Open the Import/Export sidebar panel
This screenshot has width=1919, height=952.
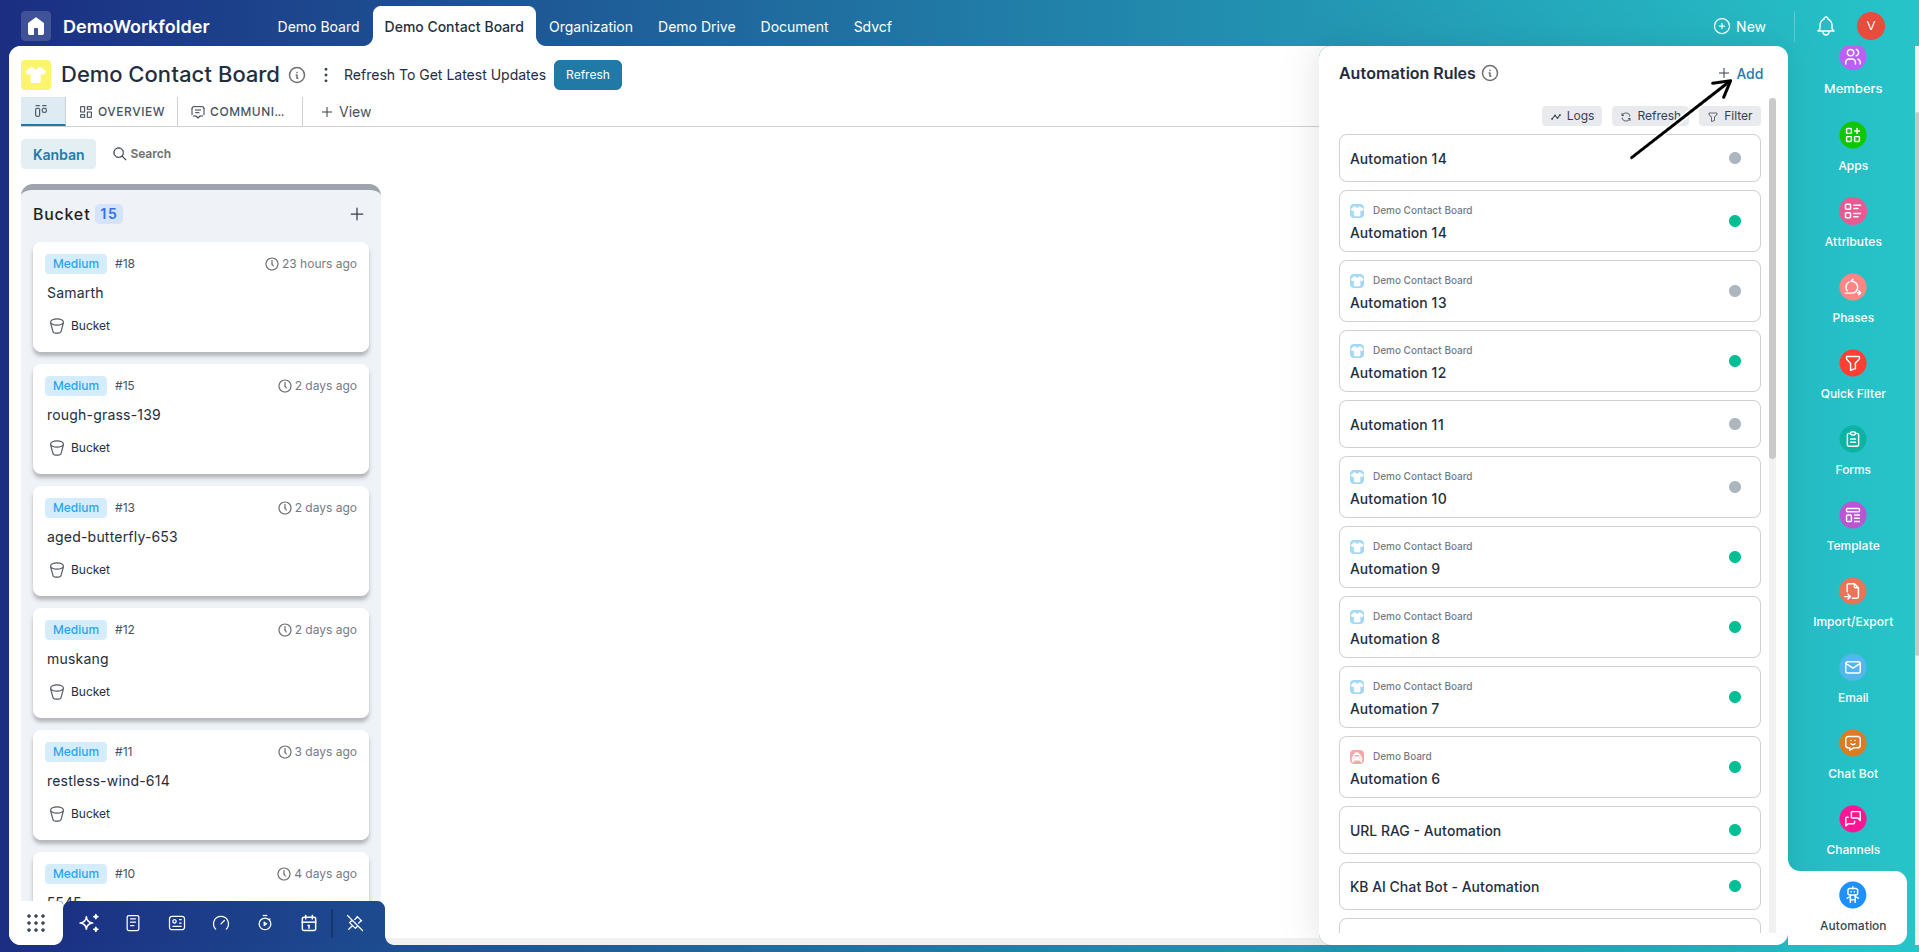[1853, 602]
